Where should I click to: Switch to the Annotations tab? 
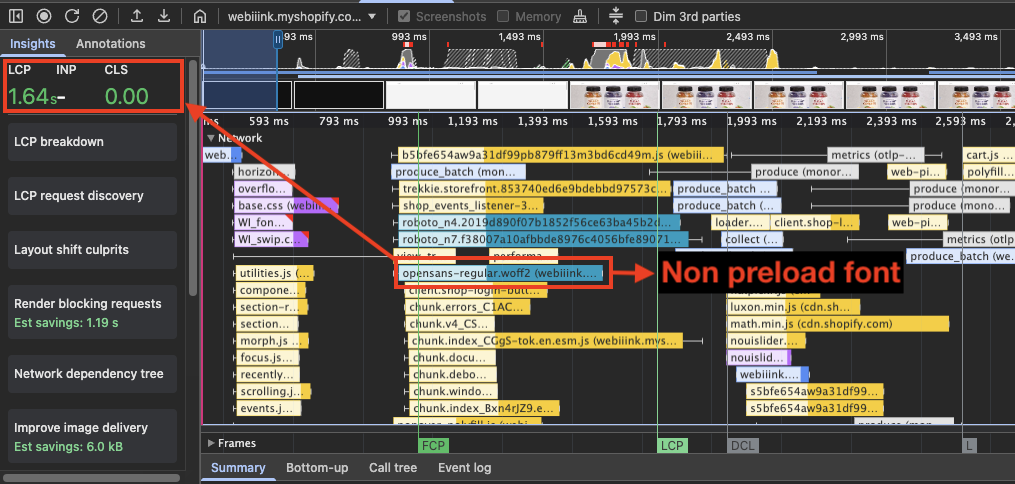(110, 44)
